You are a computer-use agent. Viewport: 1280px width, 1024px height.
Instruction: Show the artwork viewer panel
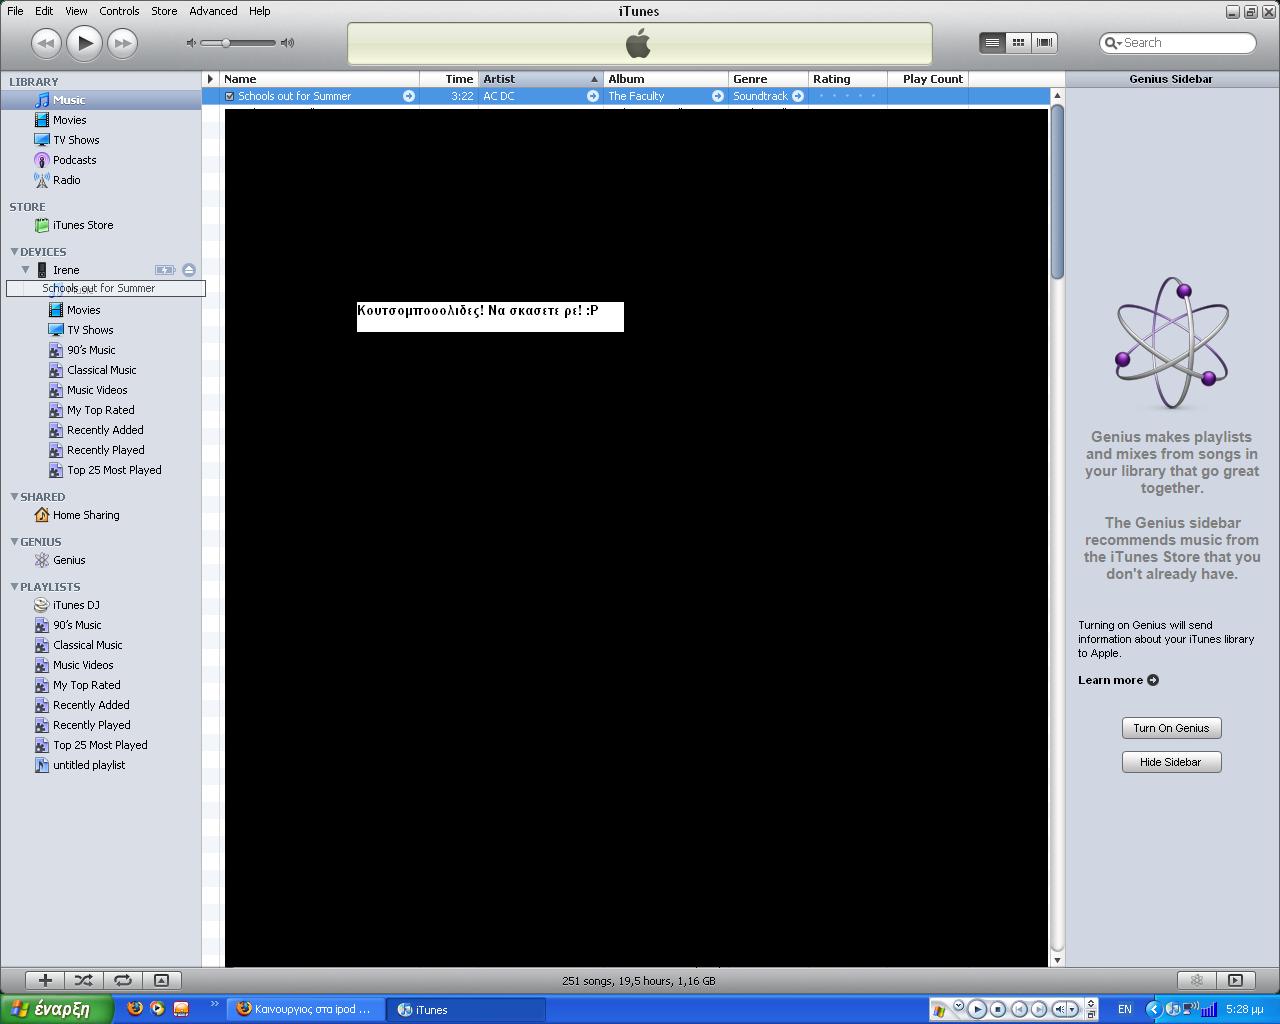point(161,980)
